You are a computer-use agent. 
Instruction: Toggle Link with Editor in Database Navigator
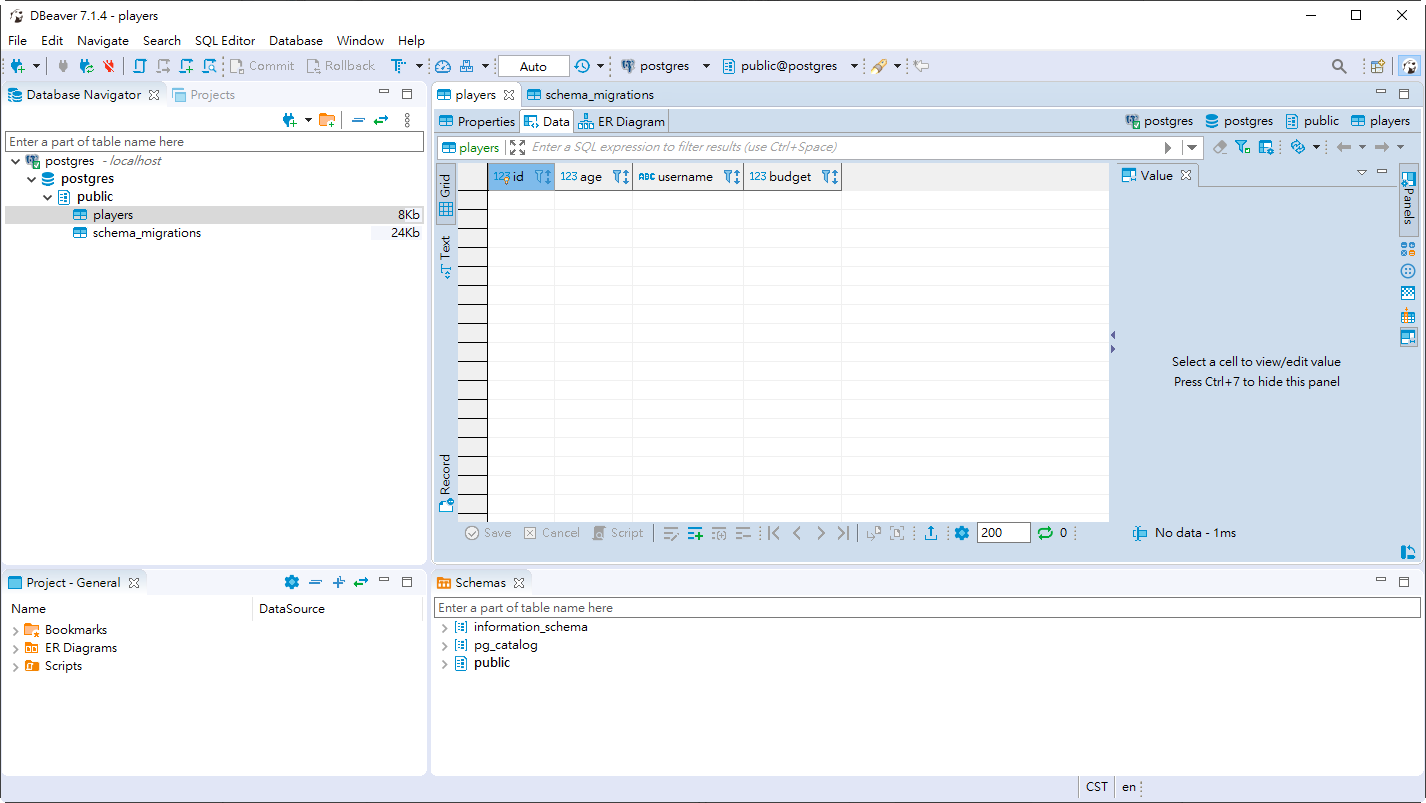click(381, 120)
